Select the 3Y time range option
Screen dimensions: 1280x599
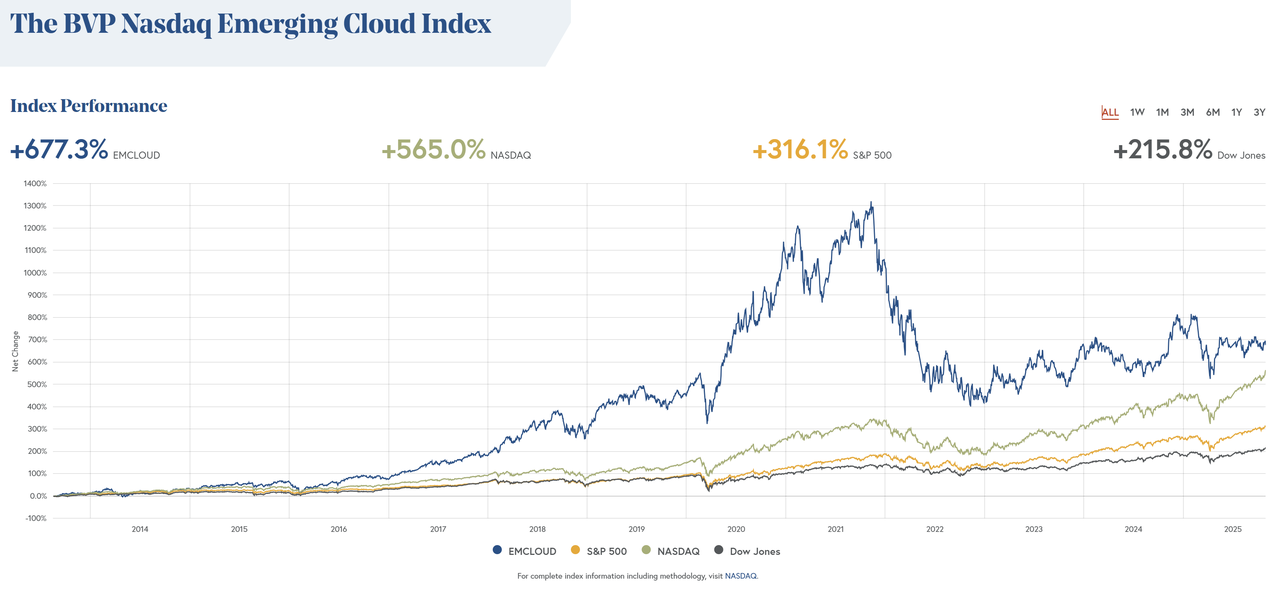tap(1260, 112)
